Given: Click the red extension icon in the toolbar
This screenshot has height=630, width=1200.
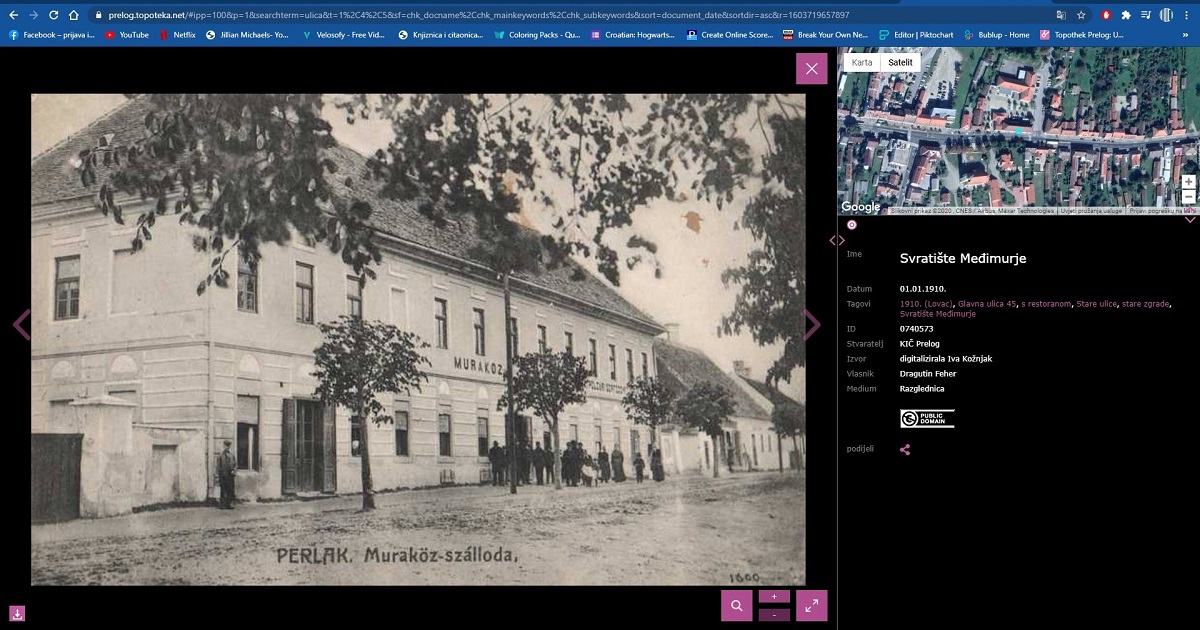Looking at the screenshot, I should 1106,15.
